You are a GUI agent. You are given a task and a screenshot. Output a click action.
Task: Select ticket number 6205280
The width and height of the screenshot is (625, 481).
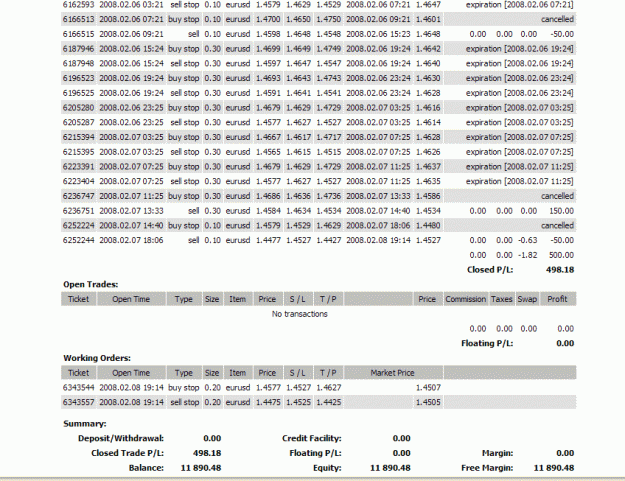tap(79, 108)
